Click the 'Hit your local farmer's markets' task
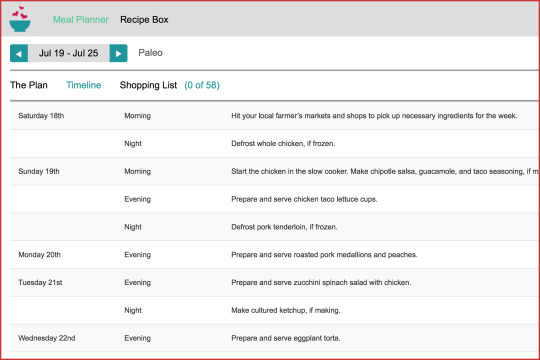 point(374,116)
